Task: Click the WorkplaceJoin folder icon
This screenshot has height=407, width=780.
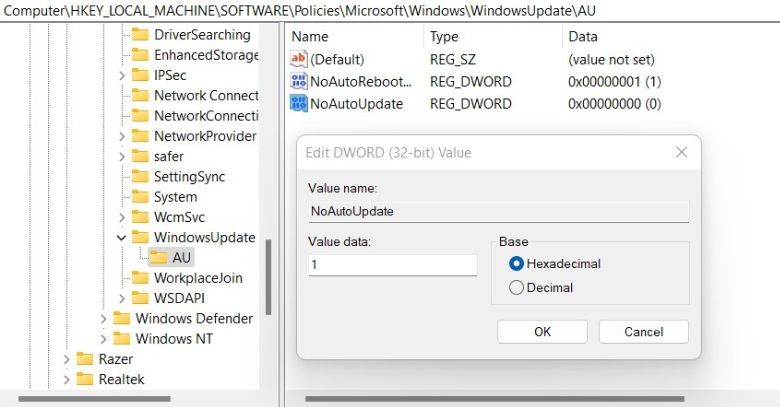Action: [x=140, y=278]
